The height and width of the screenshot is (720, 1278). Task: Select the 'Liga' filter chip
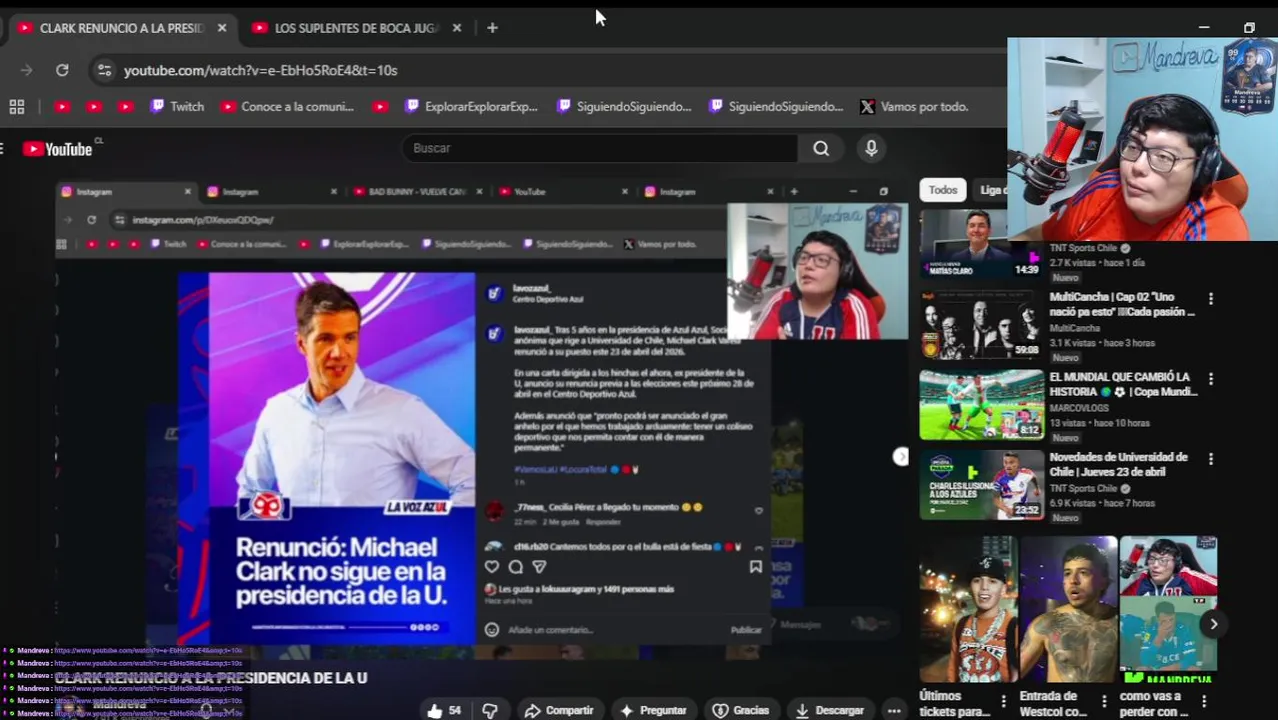tap(992, 190)
